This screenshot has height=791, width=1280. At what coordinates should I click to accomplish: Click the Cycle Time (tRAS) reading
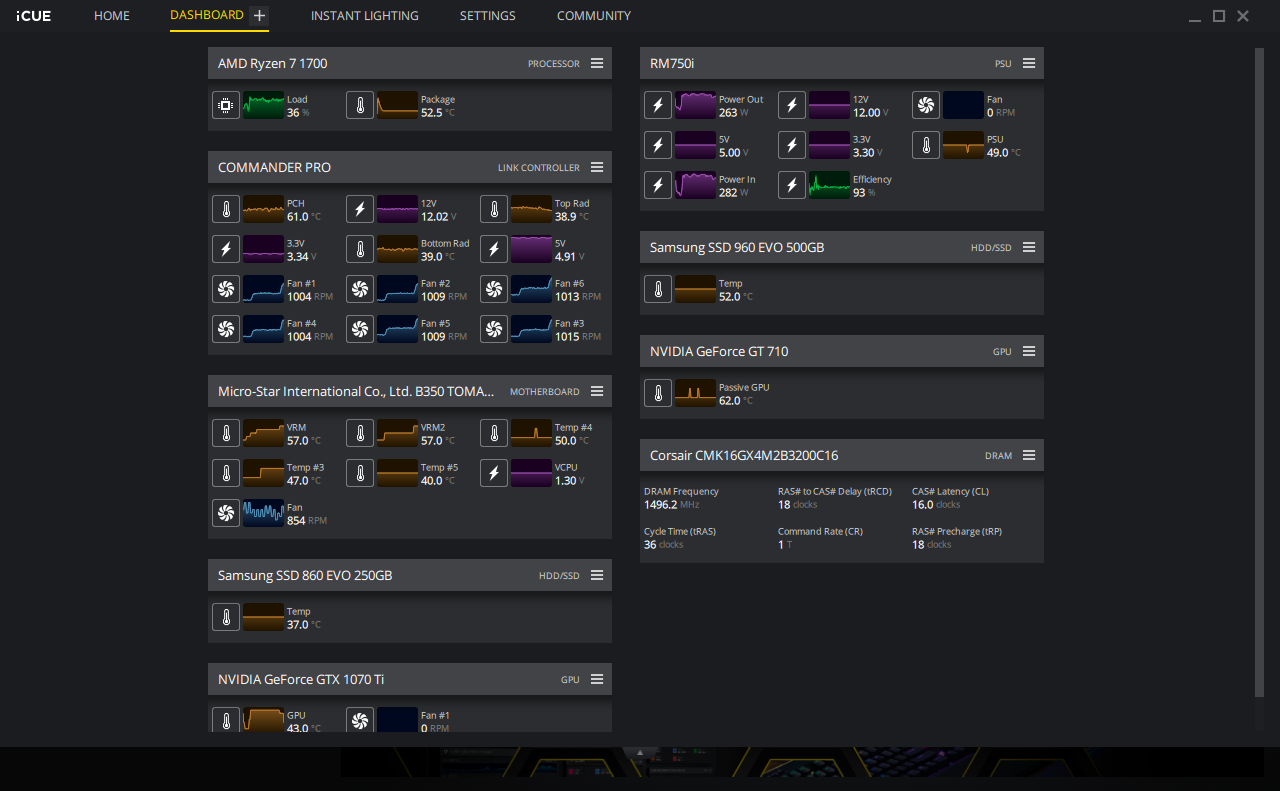pyautogui.click(x=680, y=538)
